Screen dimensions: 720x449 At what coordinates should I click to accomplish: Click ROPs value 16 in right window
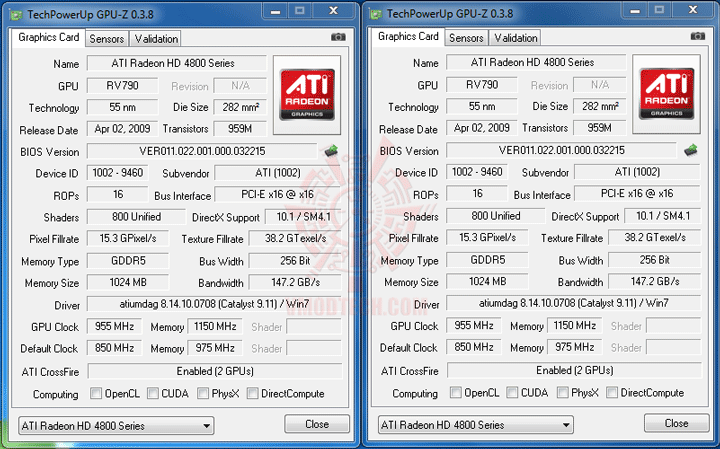(x=477, y=193)
